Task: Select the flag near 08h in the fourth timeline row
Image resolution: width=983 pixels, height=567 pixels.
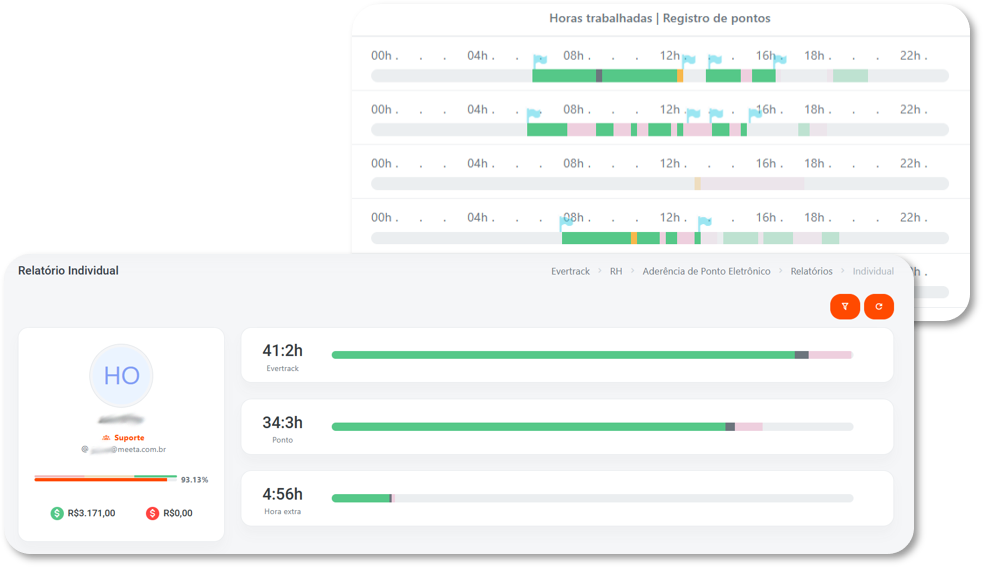Action: point(566,222)
